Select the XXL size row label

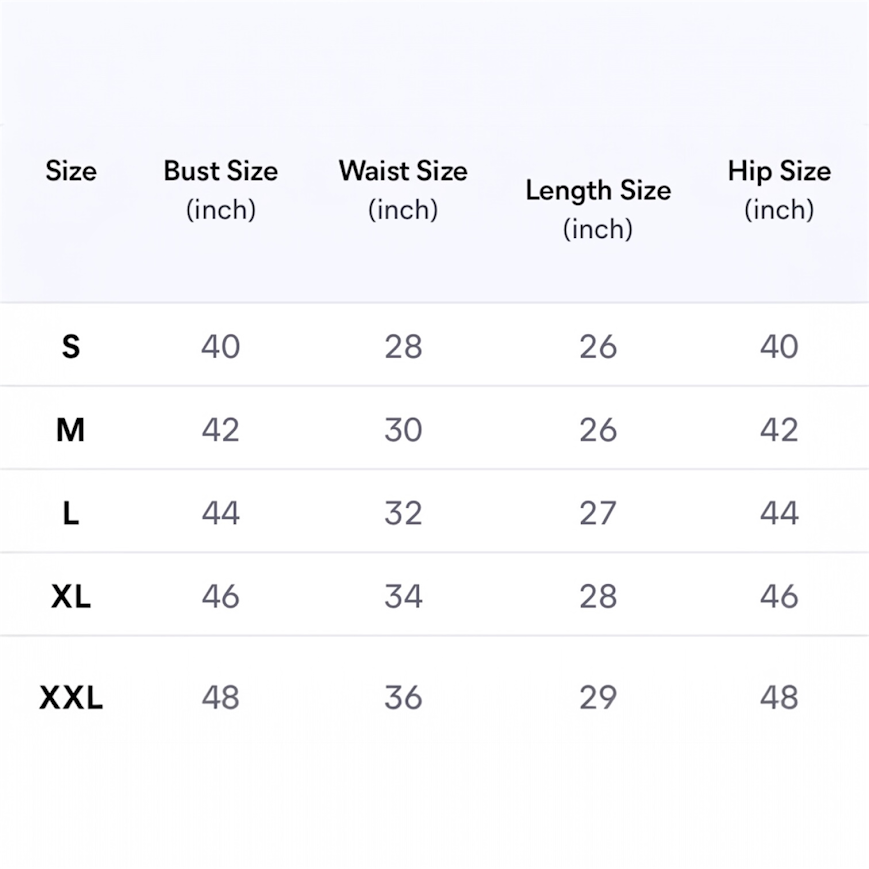click(71, 697)
